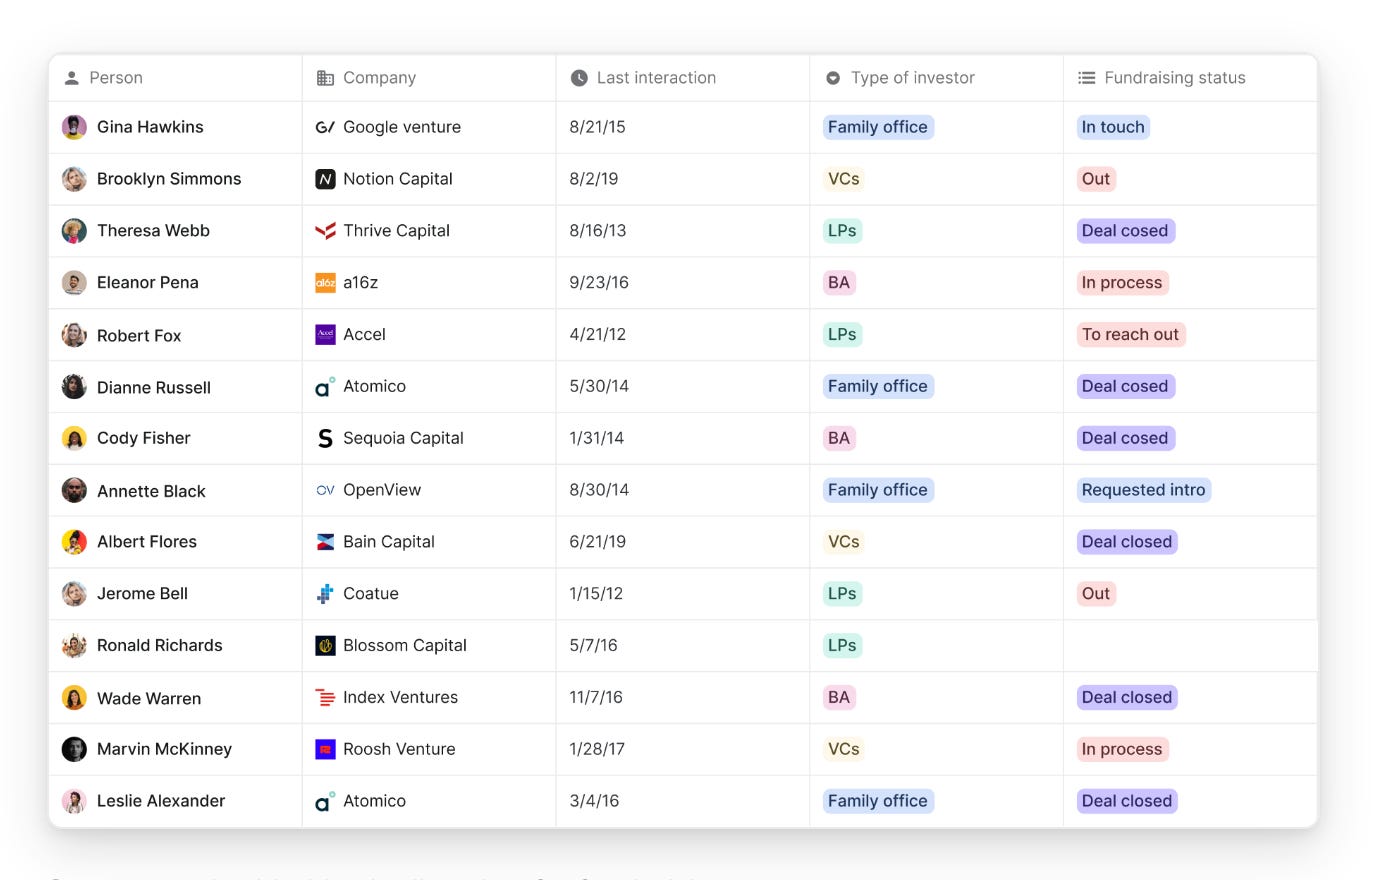Click Cody Fisher's Deal cosed status tag
This screenshot has width=1376, height=880.
1125,438
